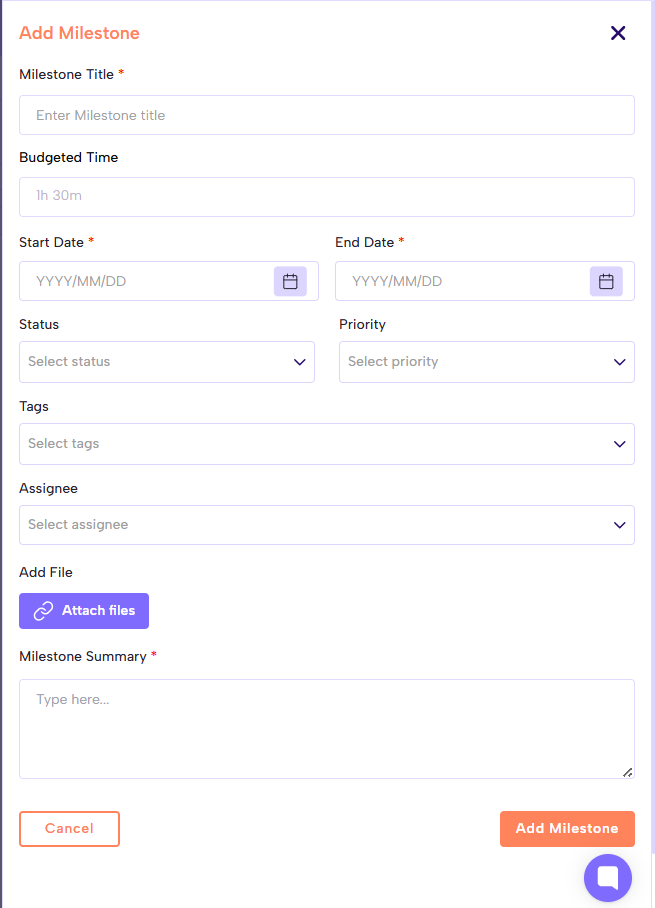Click the Attach files label text

point(98,611)
